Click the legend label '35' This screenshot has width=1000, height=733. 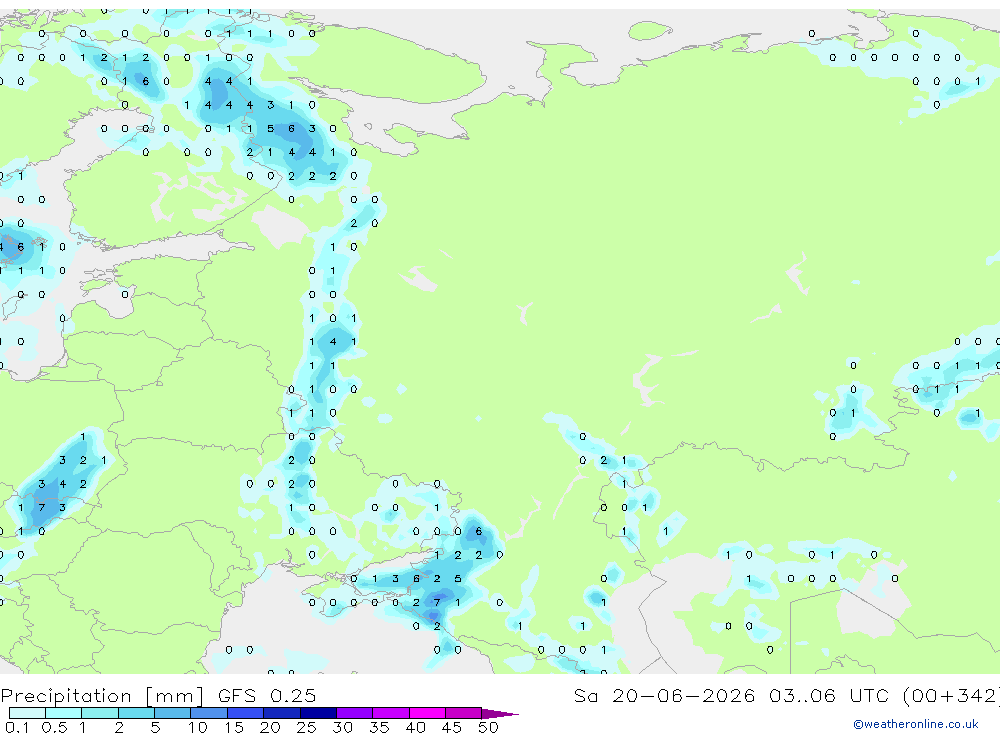point(379,727)
